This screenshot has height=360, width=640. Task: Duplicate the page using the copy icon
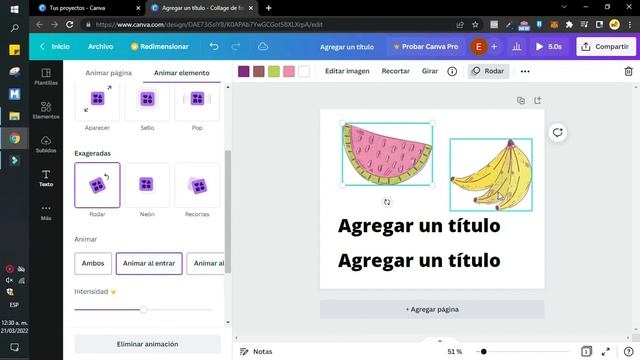pos(521,100)
